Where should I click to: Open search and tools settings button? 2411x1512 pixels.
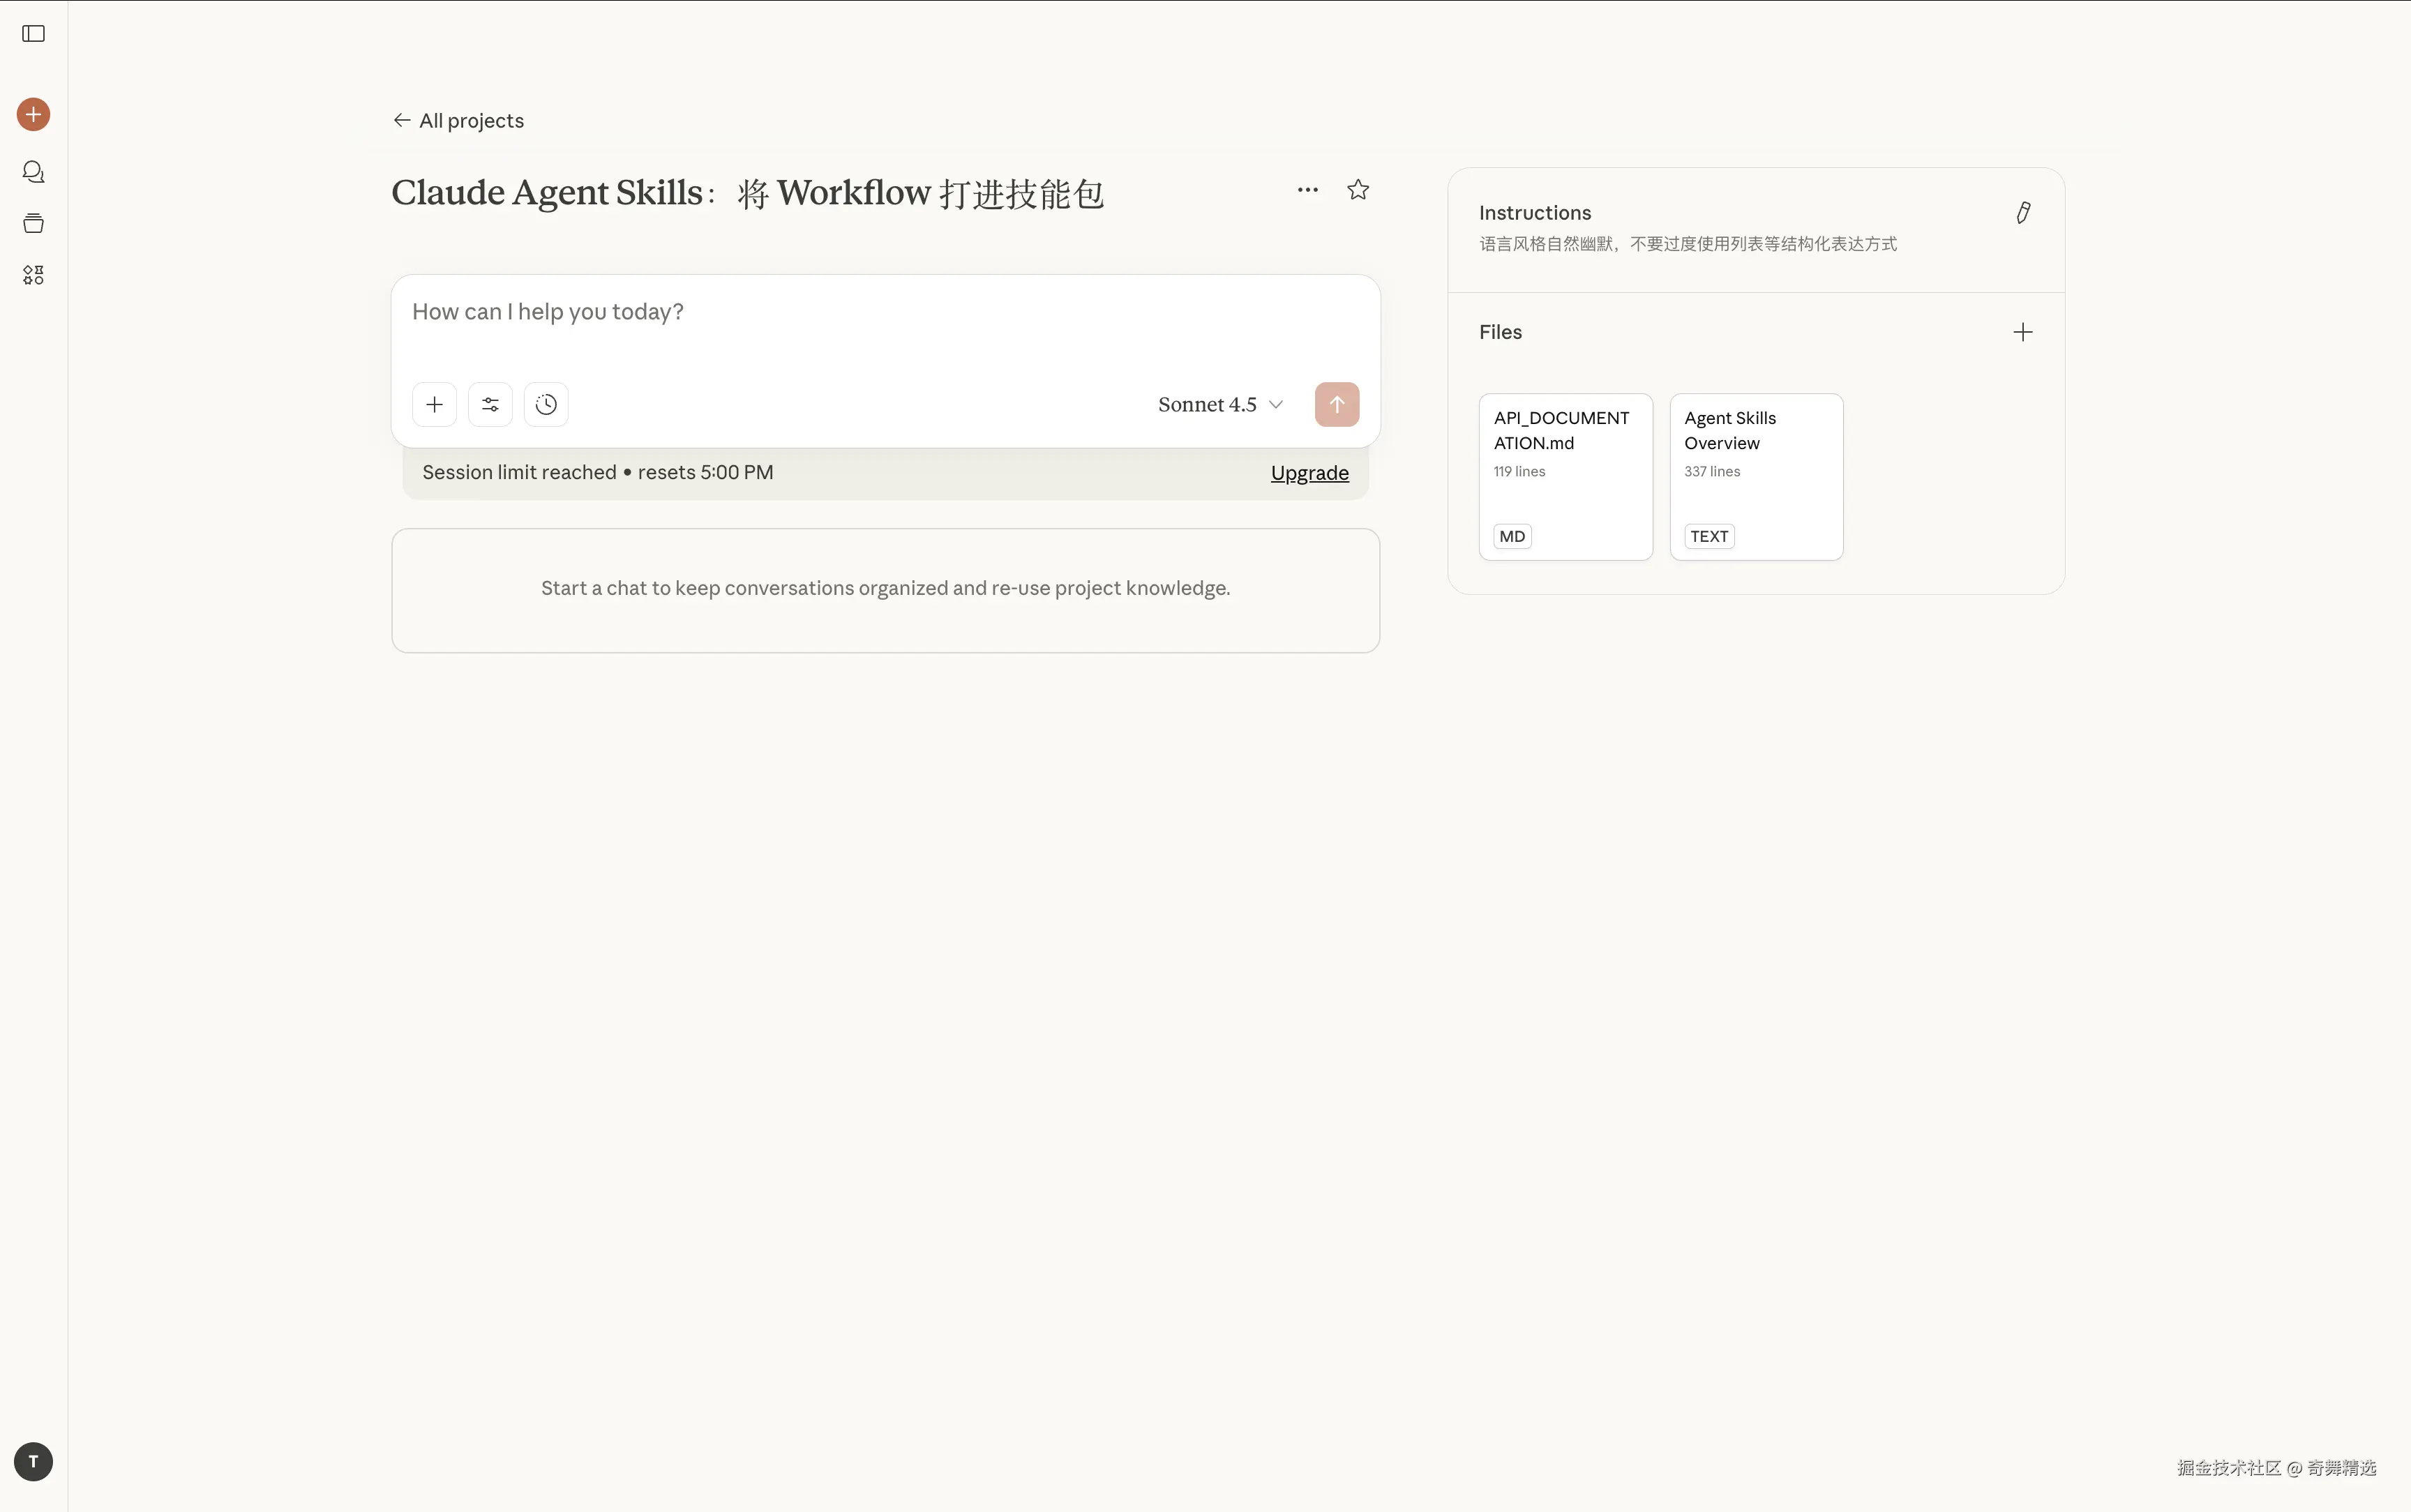[490, 405]
